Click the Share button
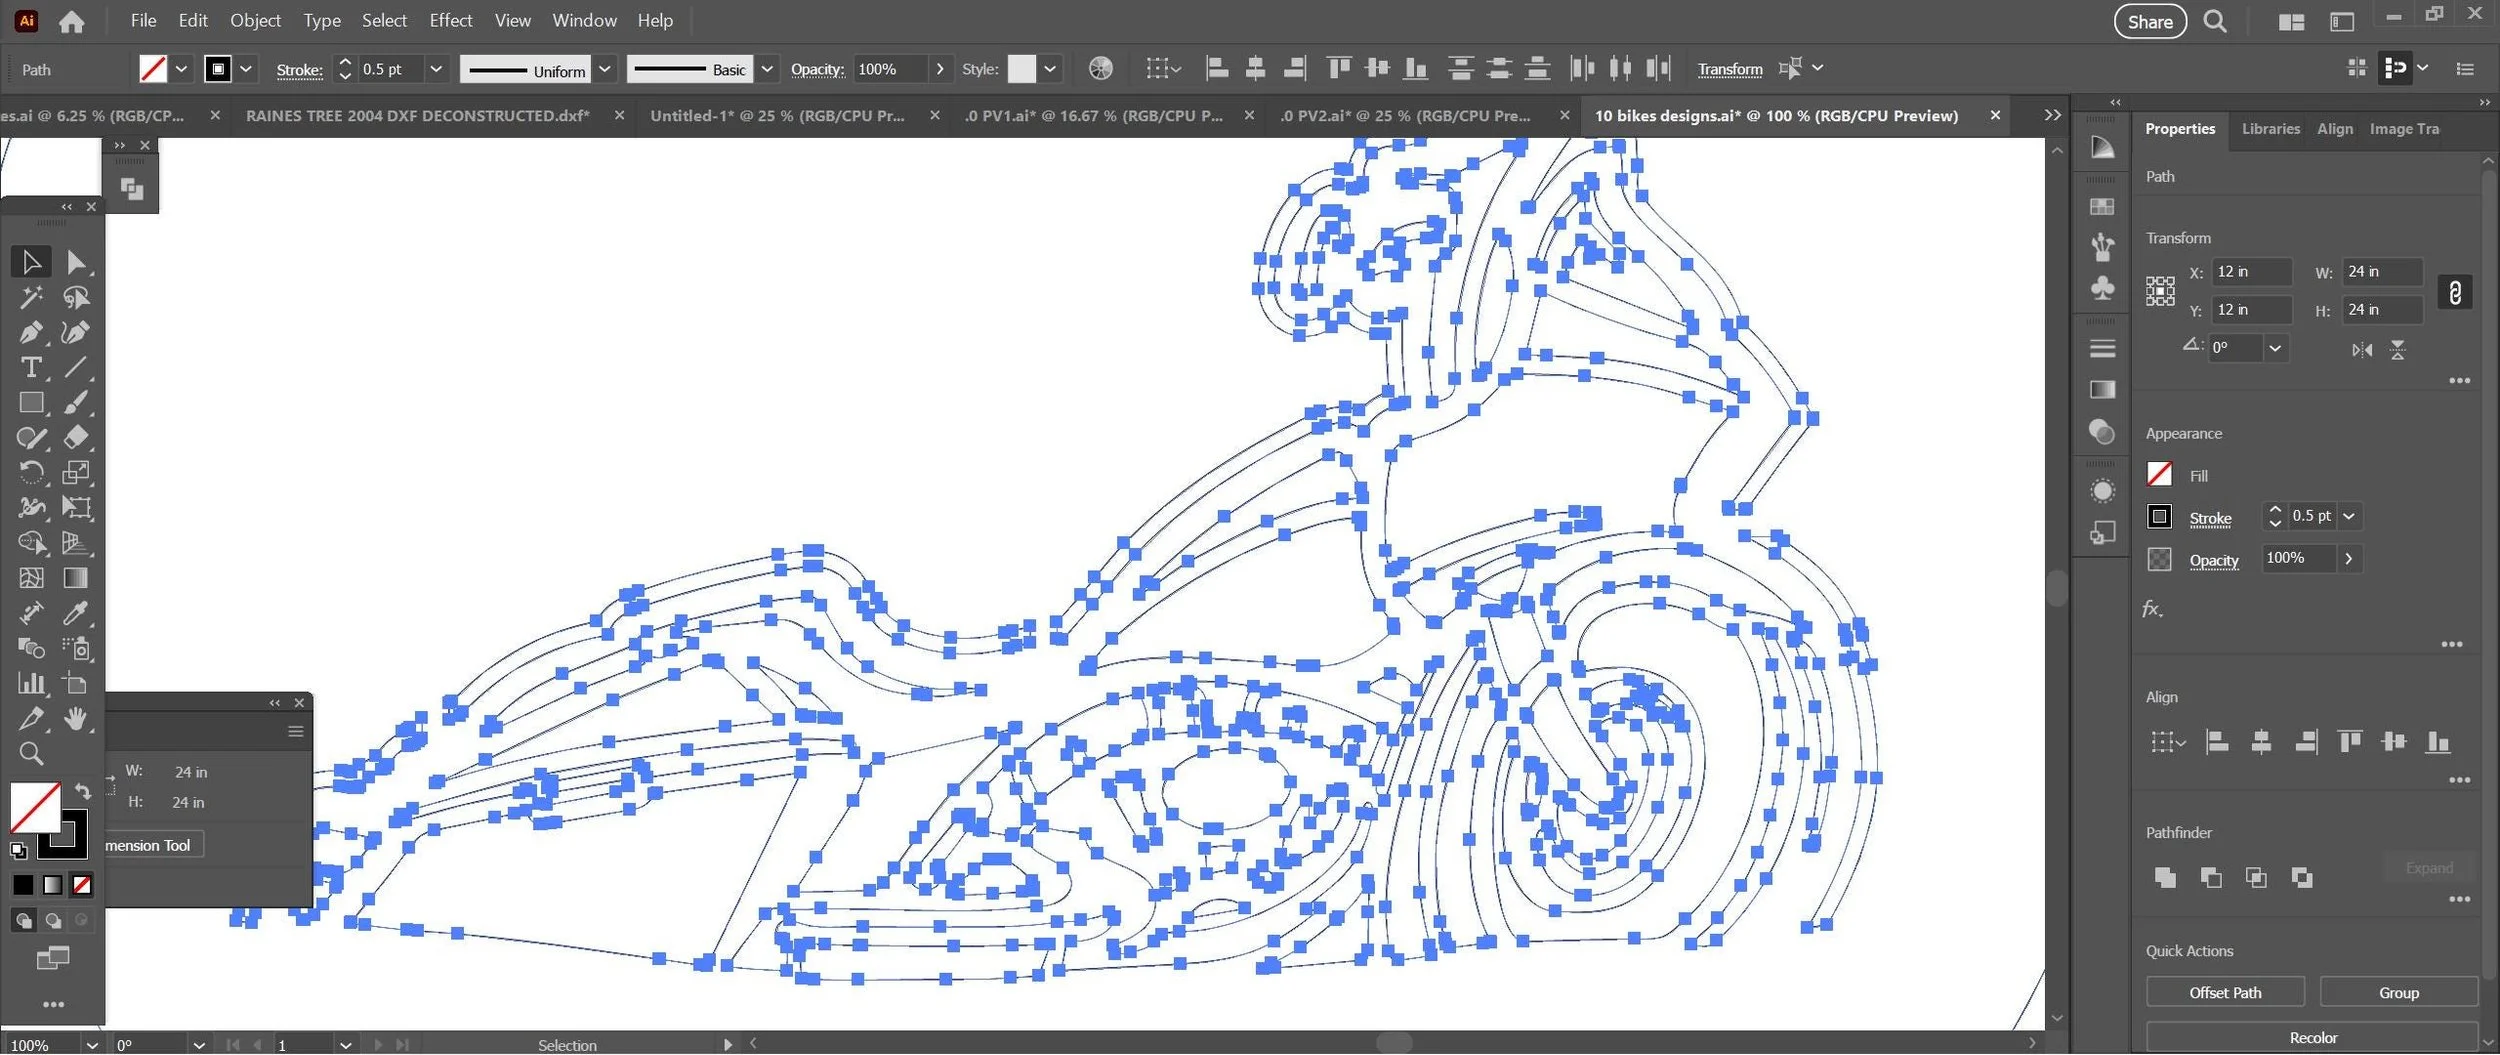 coord(2150,21)
